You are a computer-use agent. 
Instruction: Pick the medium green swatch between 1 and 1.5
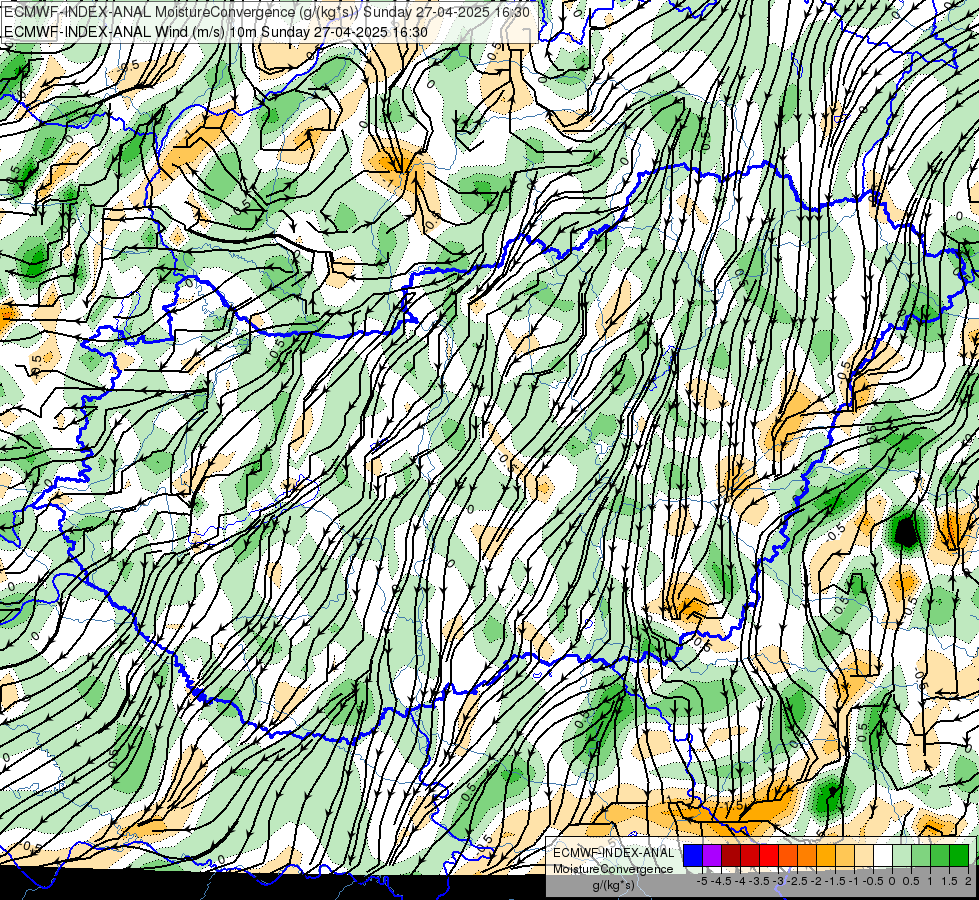click(940, 855)
